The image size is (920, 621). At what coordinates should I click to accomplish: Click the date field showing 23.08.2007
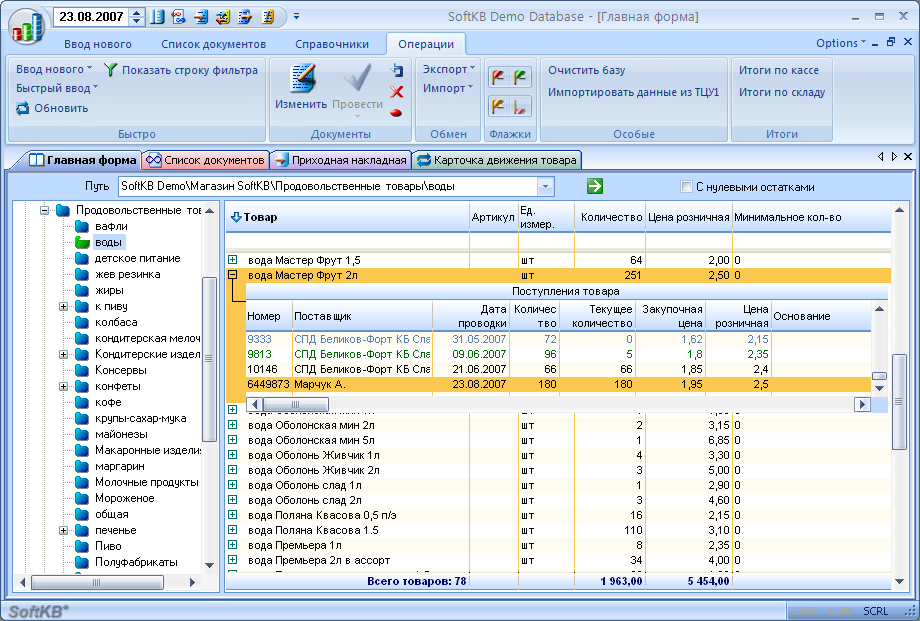click(x=91, y=16)
